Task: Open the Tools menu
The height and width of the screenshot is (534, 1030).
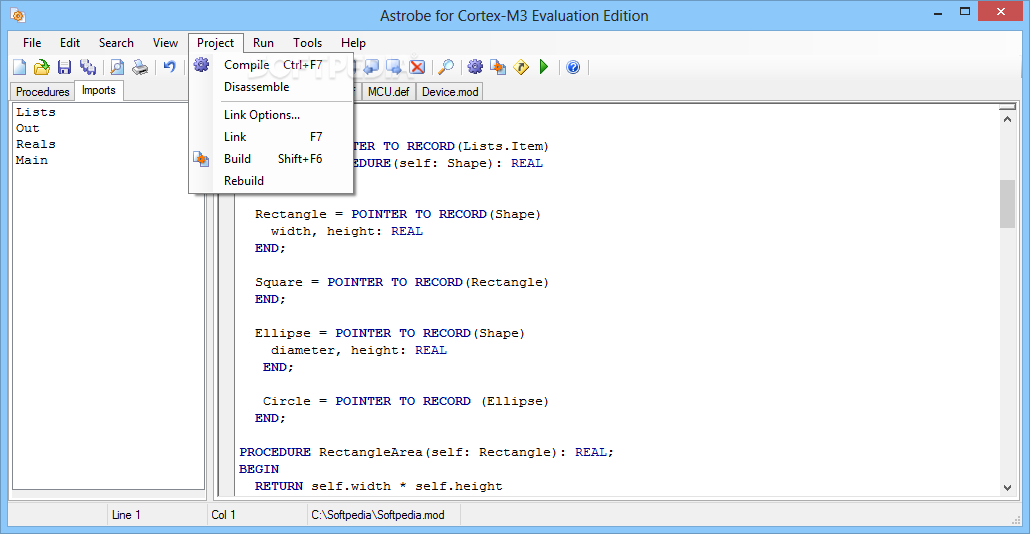Action: pos(307,43)
